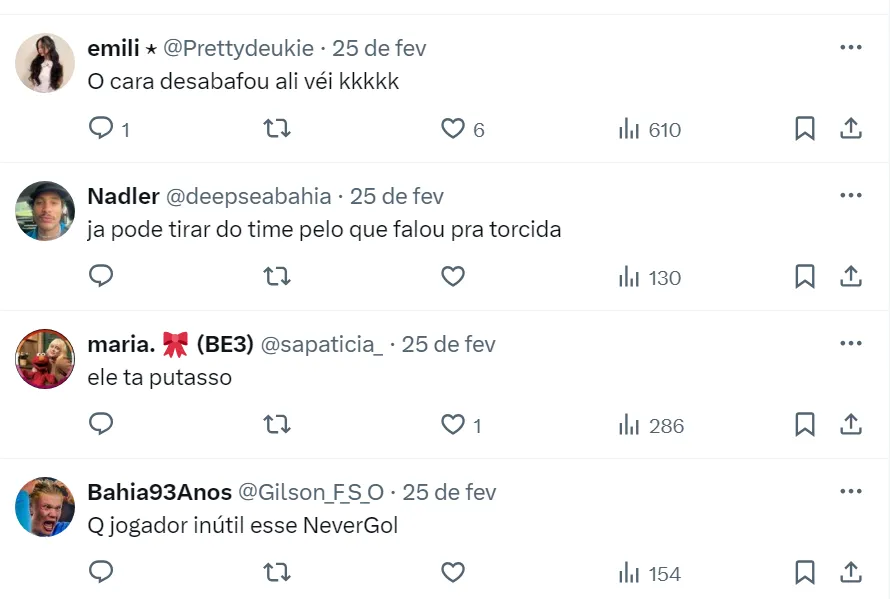Reply to Nadler's tweet
The image size is (890, 599).
(102, 277)
